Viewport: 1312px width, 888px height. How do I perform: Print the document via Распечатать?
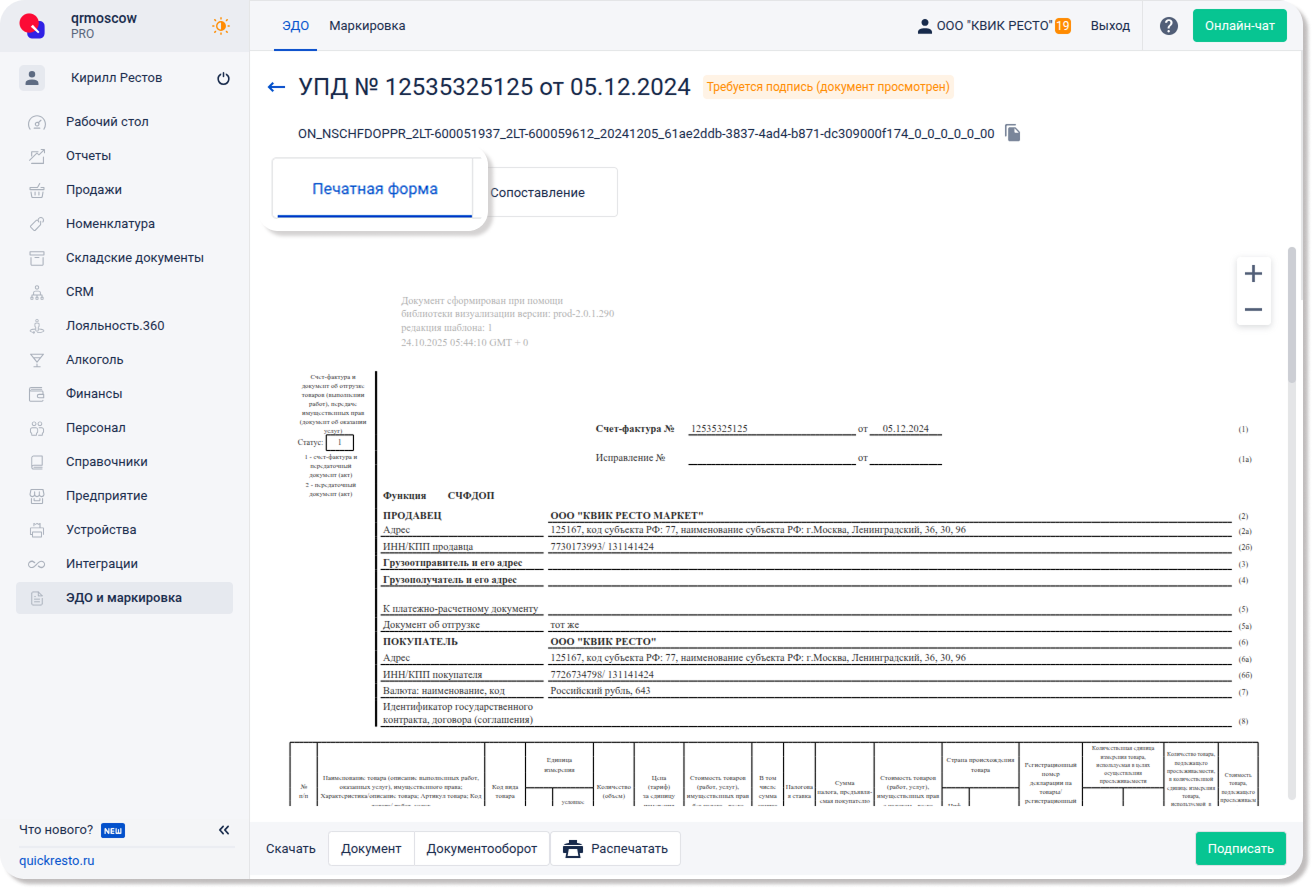click(x=615, y=849)
